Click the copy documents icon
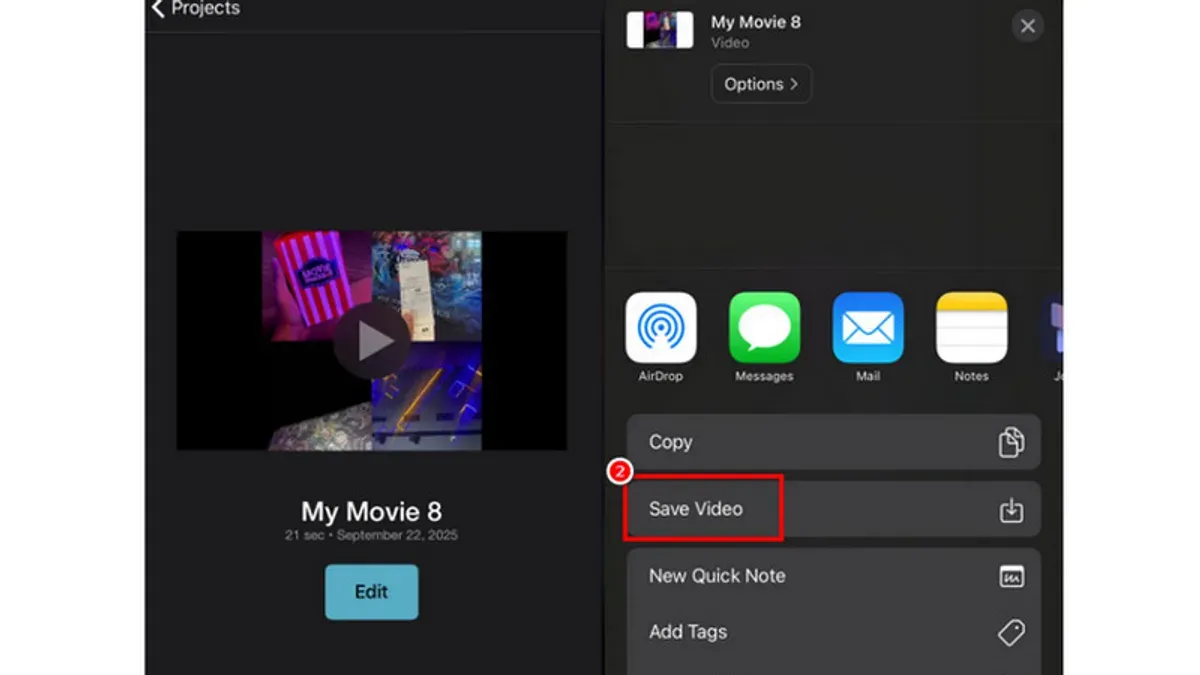The height and width of the screenshot is (675, 1200). click(x=1011, y=442)
